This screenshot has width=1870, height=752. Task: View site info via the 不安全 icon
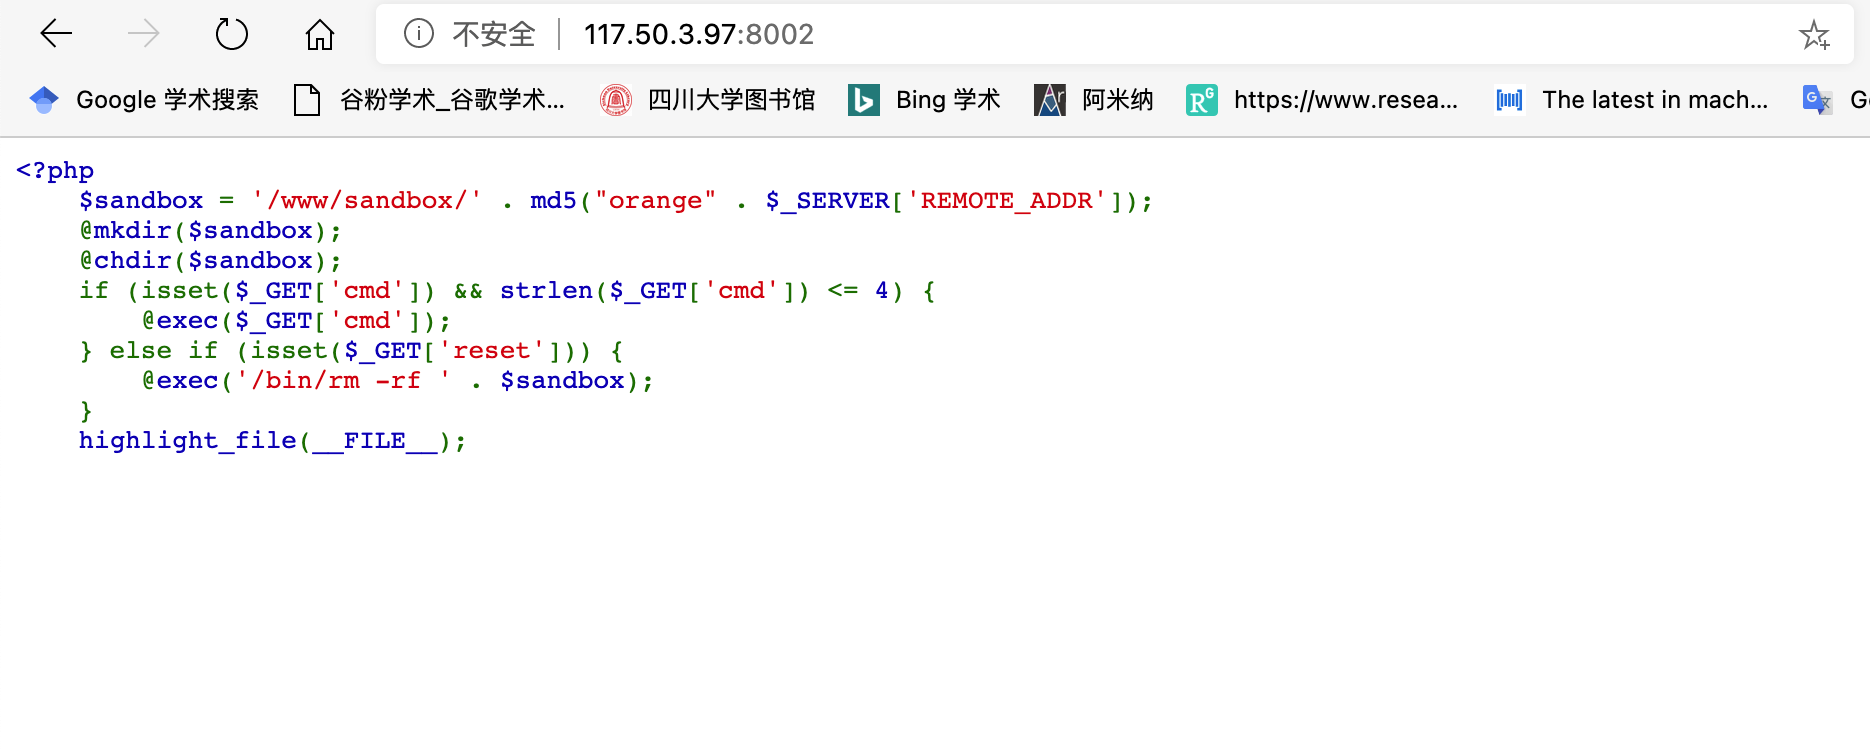[419, 34]
